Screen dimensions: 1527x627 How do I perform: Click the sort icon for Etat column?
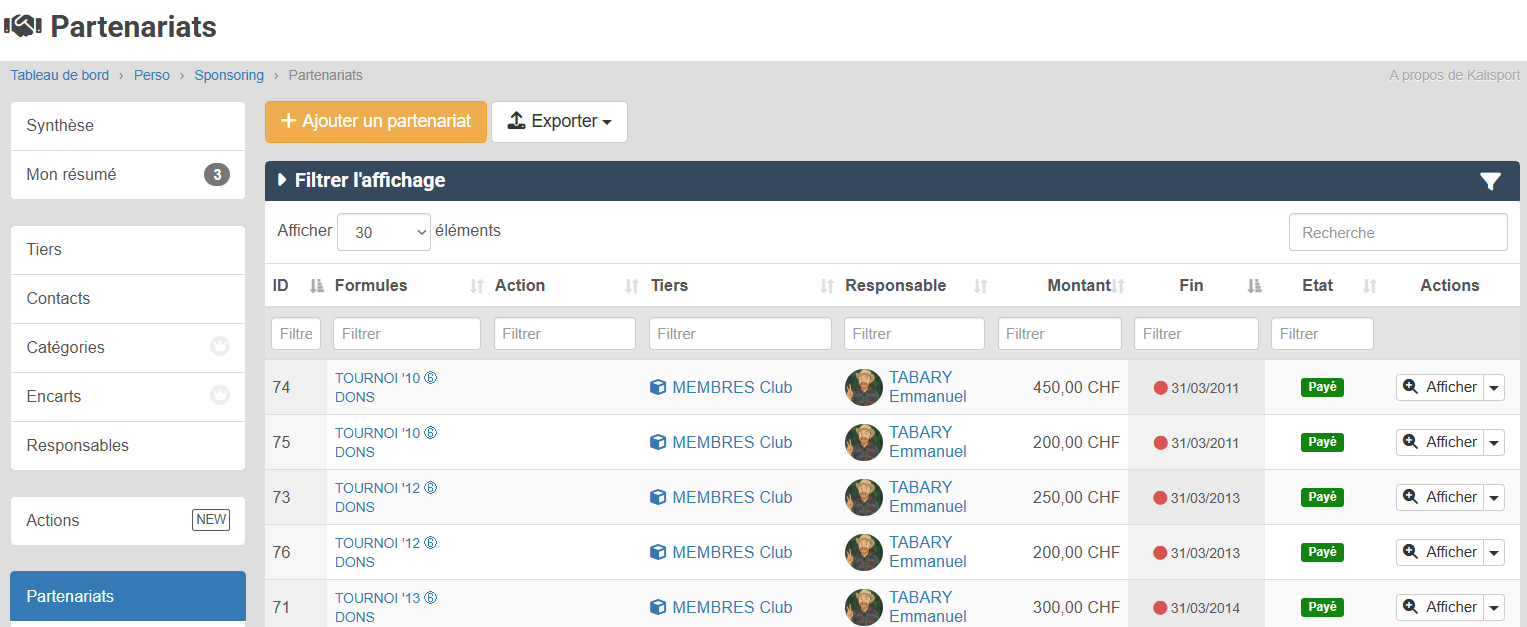point(1370,286)
